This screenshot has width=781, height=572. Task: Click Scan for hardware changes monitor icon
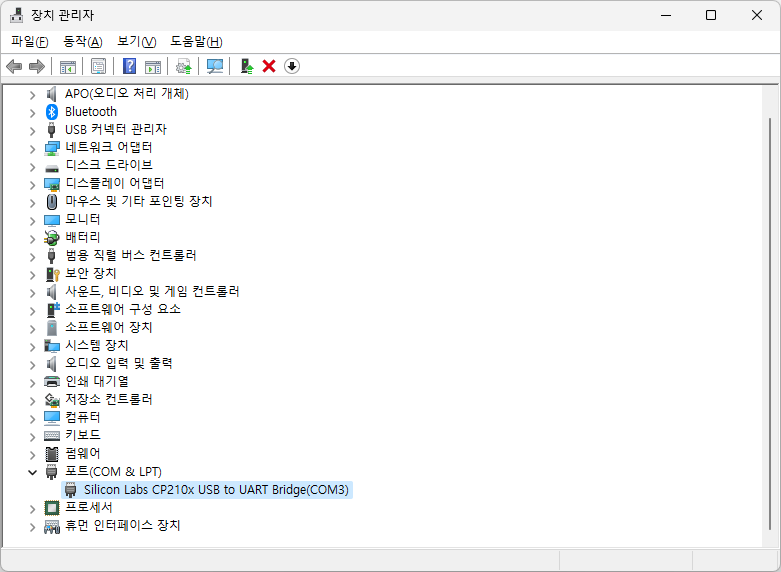click(215, 66)
